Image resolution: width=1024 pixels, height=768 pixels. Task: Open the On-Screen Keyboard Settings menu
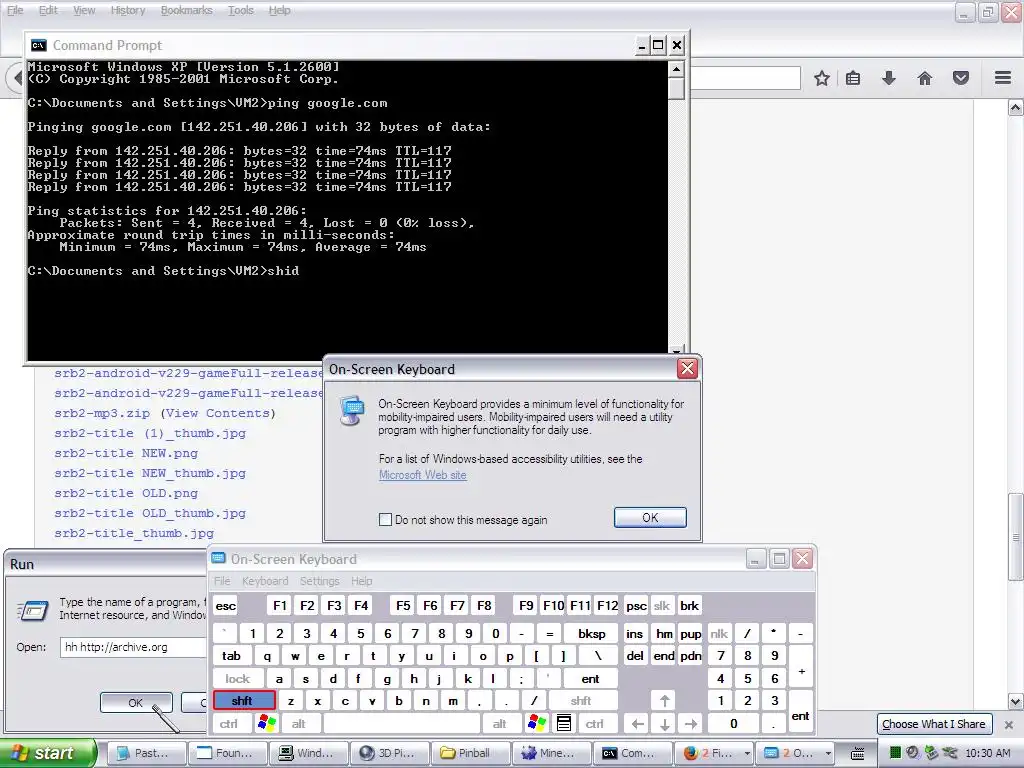pos(319,581)
